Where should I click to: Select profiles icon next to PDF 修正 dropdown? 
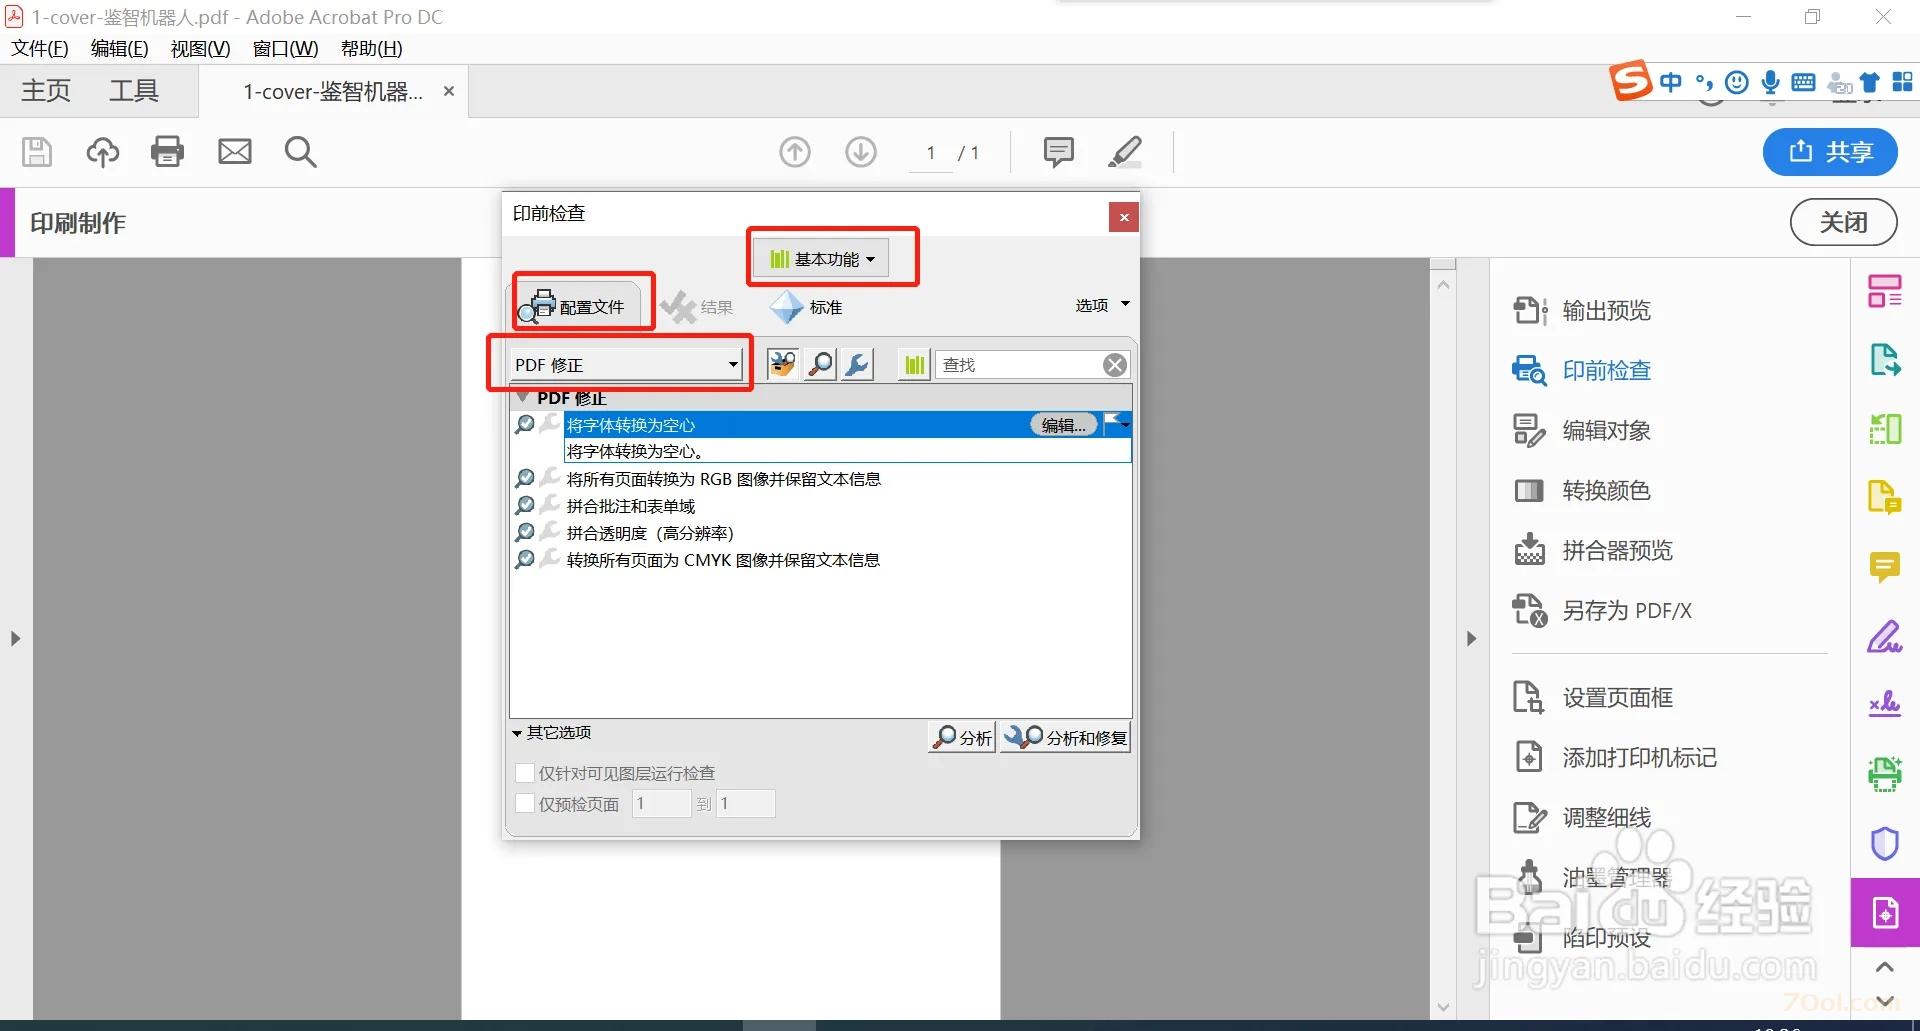783,365
